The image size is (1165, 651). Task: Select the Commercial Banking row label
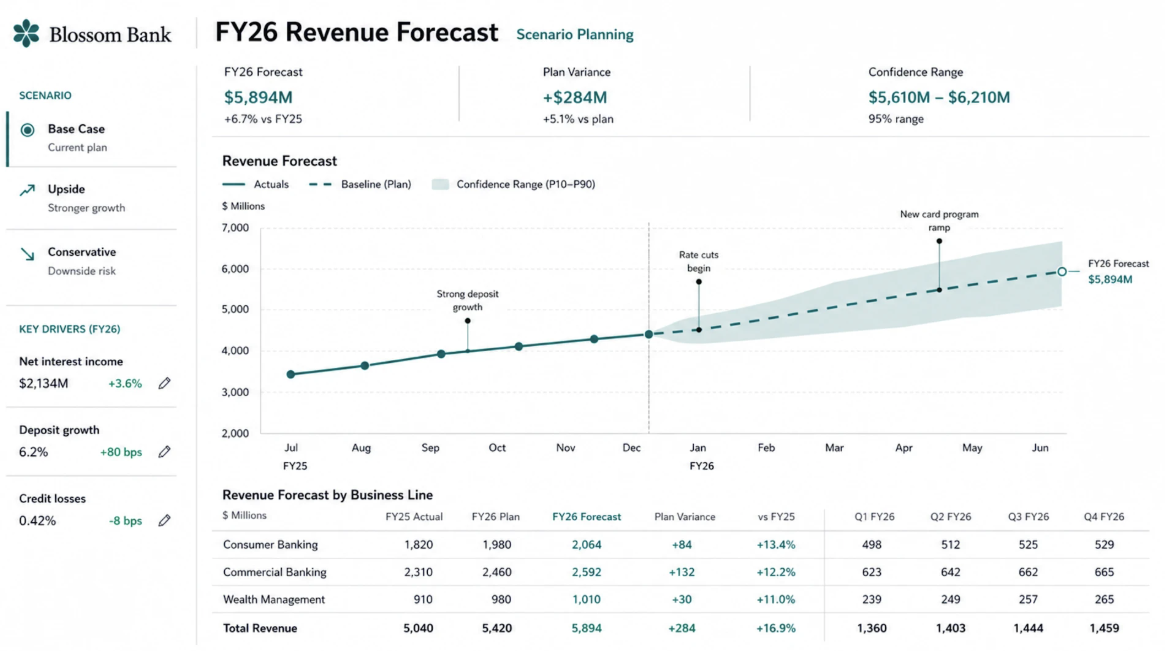click(x=274, y=572)
